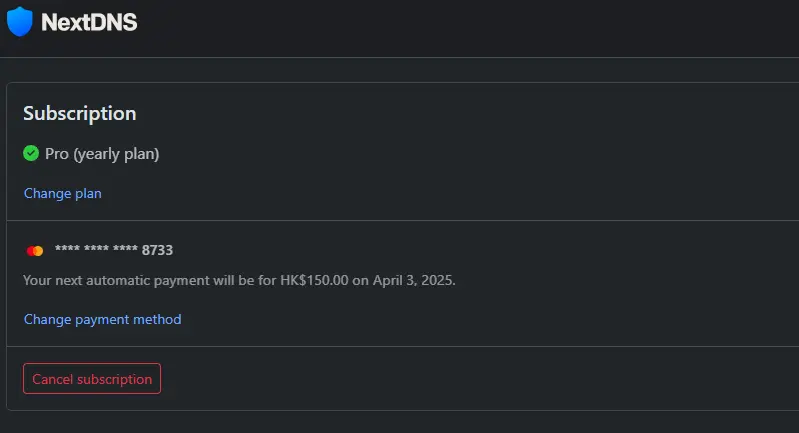799x433 pixels.
Task: Click the green checkmark beside Pro plan
Action: click(31, 153)
